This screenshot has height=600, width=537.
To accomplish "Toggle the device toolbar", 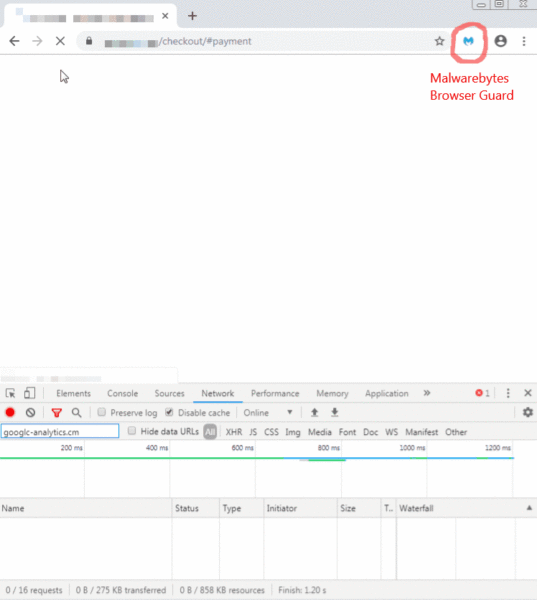I will pyautogui.click(x=29, y=393).
